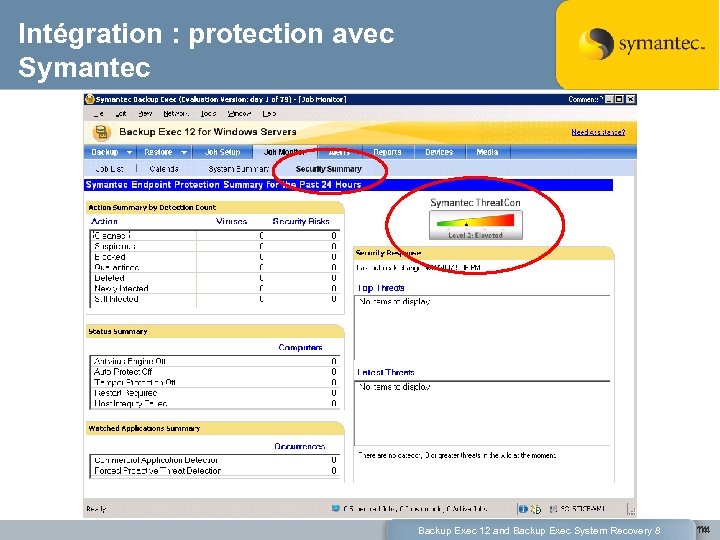
Task: Open the Media tab
Action: pyautogui.click(x=487, y=152)
